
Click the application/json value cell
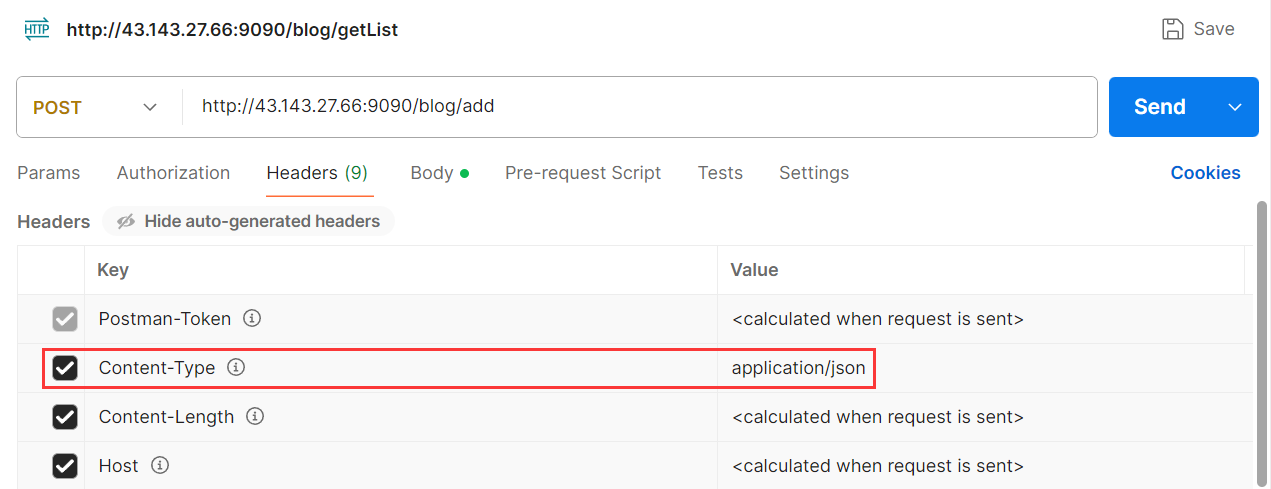pyautogui.click(x=798, y=368)
